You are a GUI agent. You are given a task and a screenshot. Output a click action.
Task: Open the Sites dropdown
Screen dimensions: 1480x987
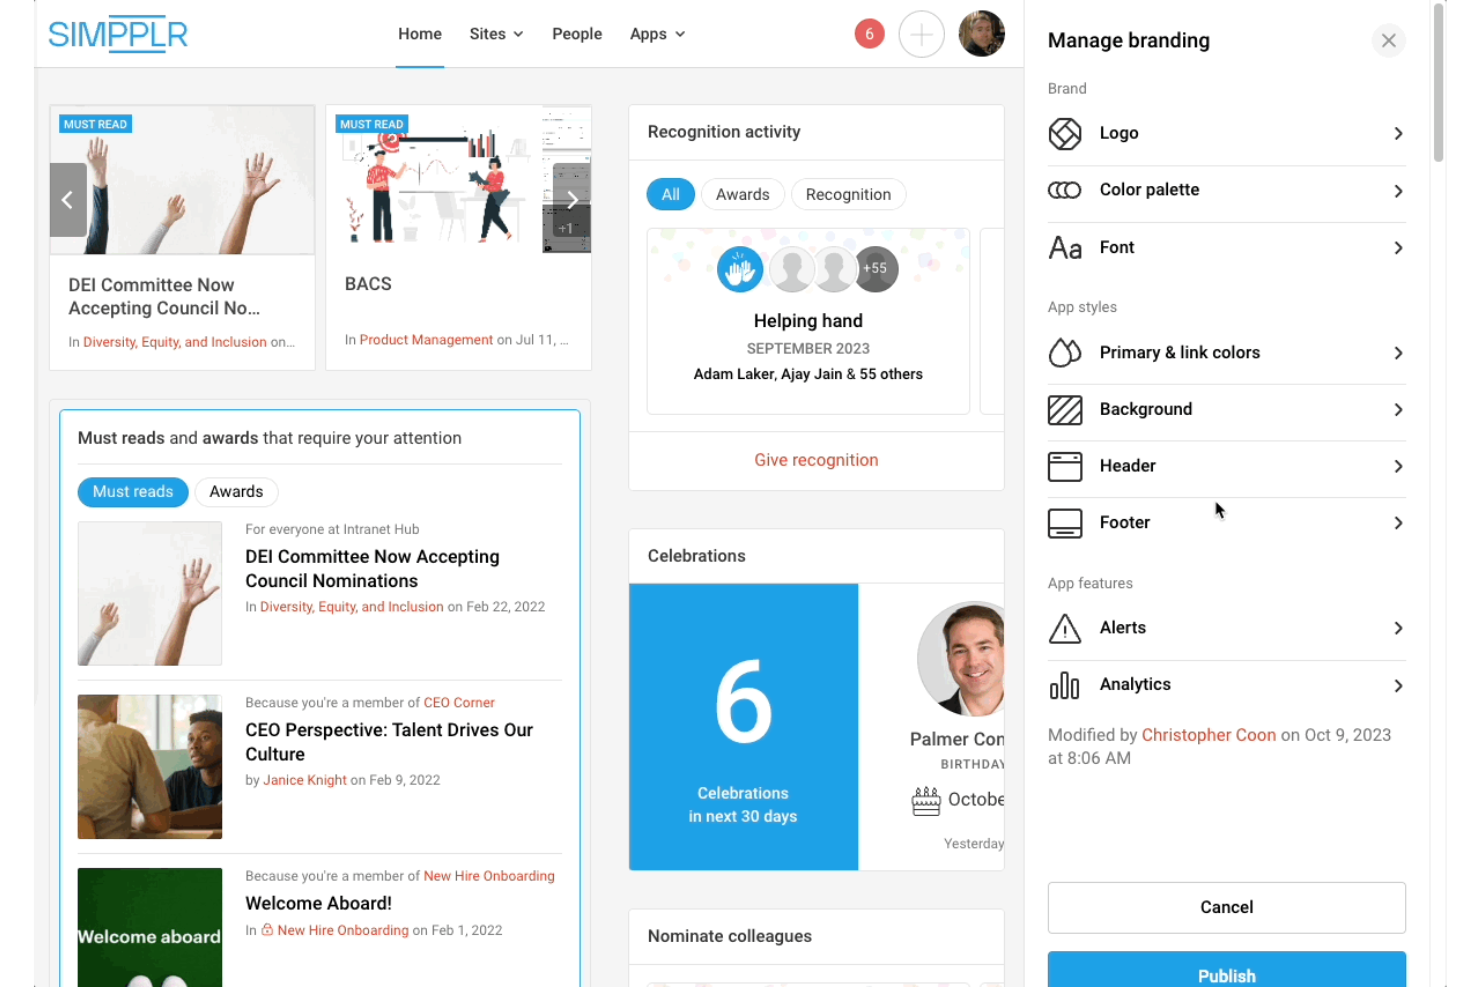[x=496, y=33]
